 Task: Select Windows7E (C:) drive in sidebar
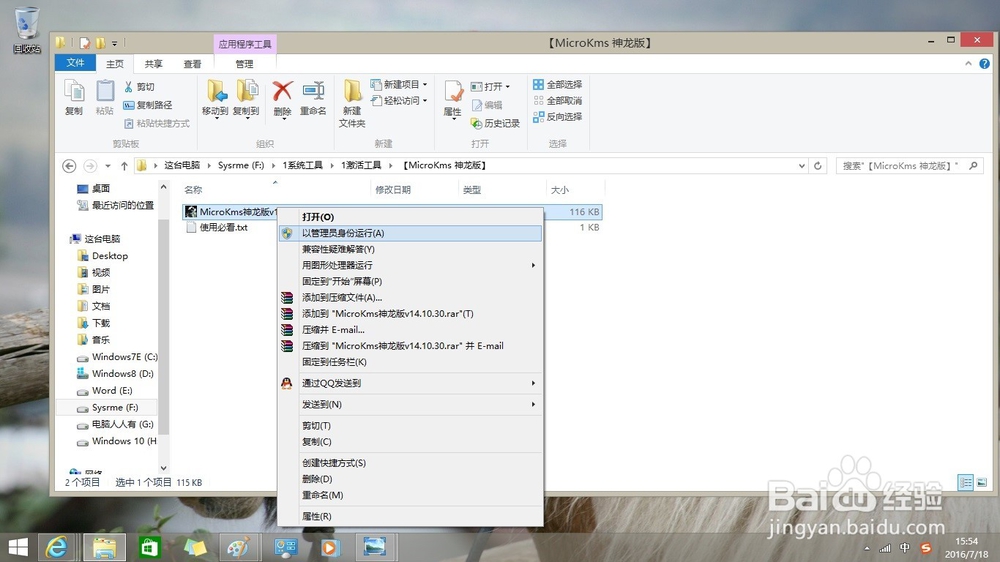pyautogui.click(x=117, y=357)
